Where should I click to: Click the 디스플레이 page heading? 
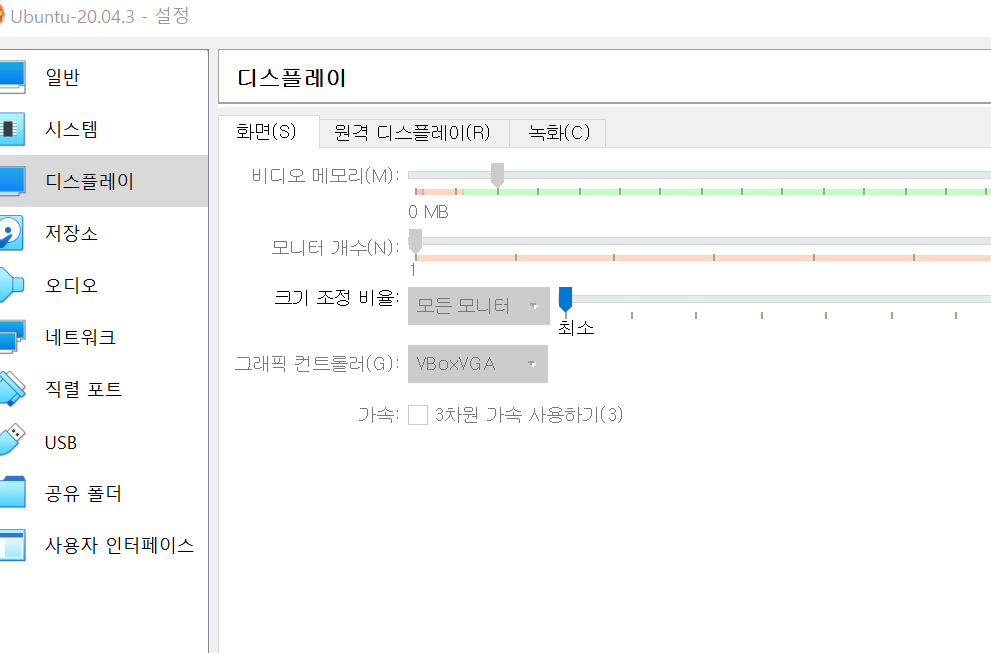point(291,78)
